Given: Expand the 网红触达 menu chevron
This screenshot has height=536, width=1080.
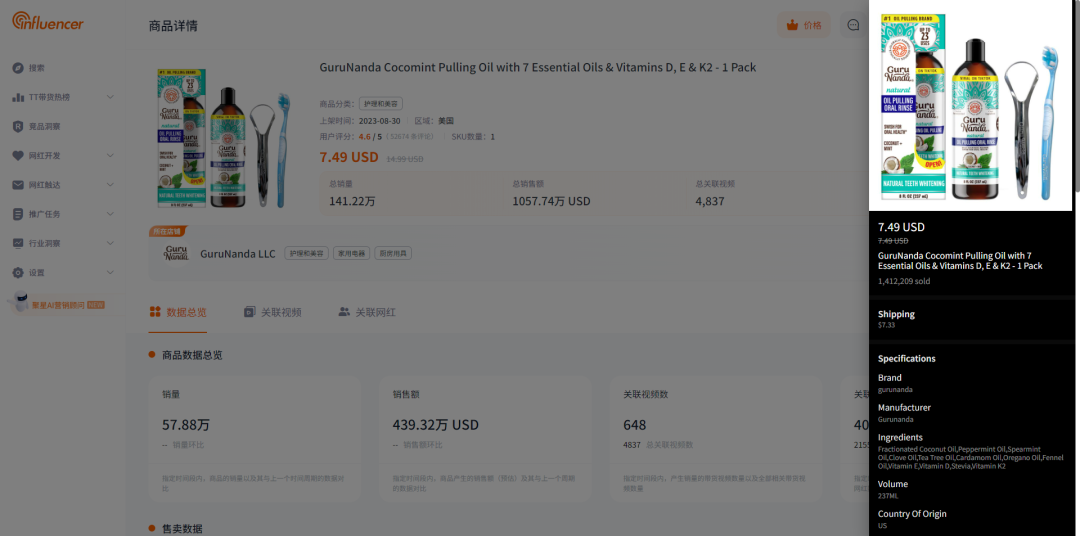Looking at the screenshot, I should (x=110, y=185).
